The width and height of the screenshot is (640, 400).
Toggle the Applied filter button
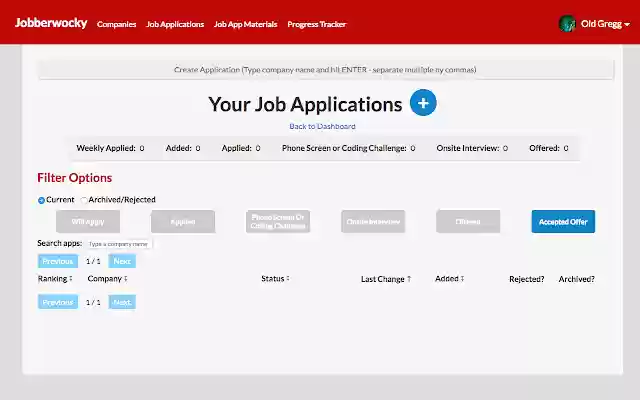tap(183, 222)
